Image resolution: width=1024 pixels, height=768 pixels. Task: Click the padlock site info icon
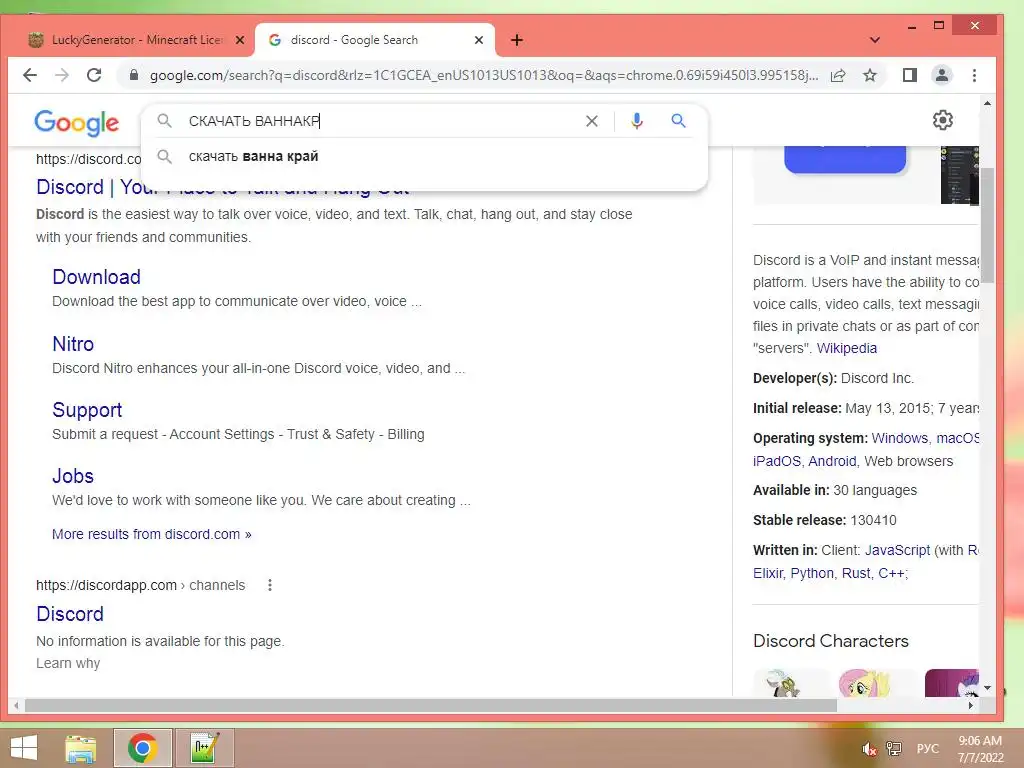(134, 75)
